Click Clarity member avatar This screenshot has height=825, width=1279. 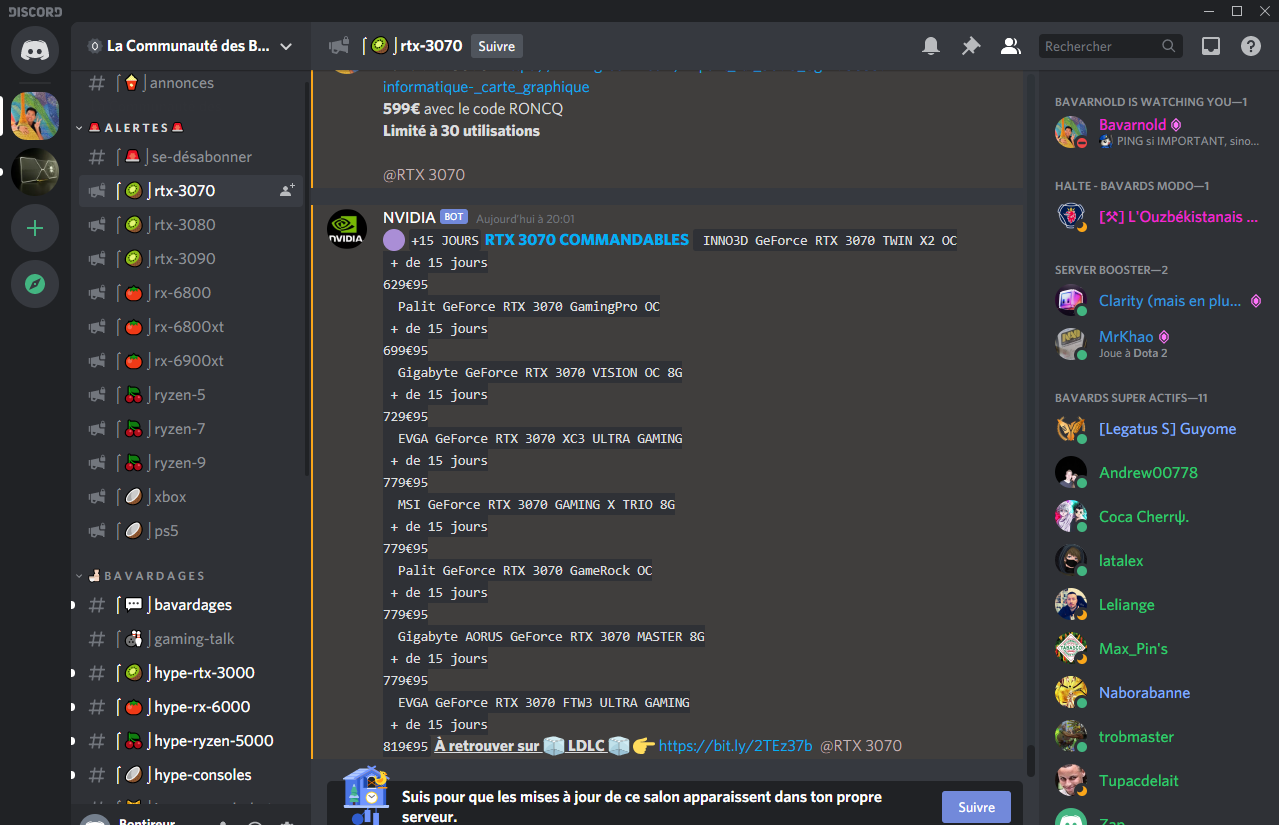[x=1071, y=300]
